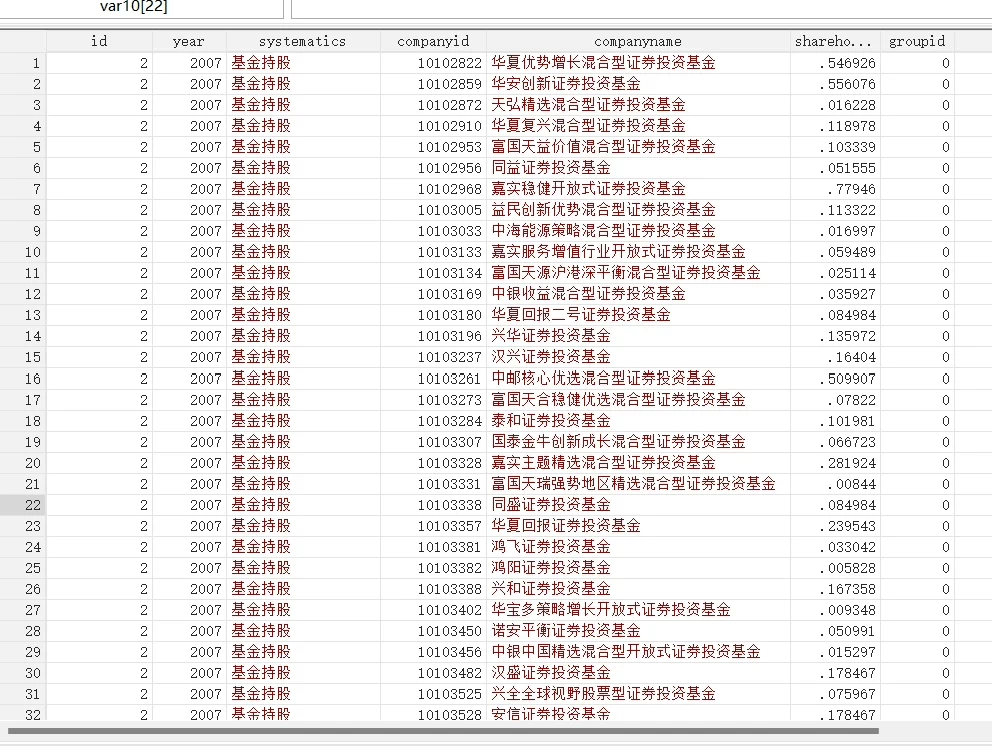This screenshot has height=748, width=992.
Task: Select the truncated shareho... column header
Action: point(833,41)
